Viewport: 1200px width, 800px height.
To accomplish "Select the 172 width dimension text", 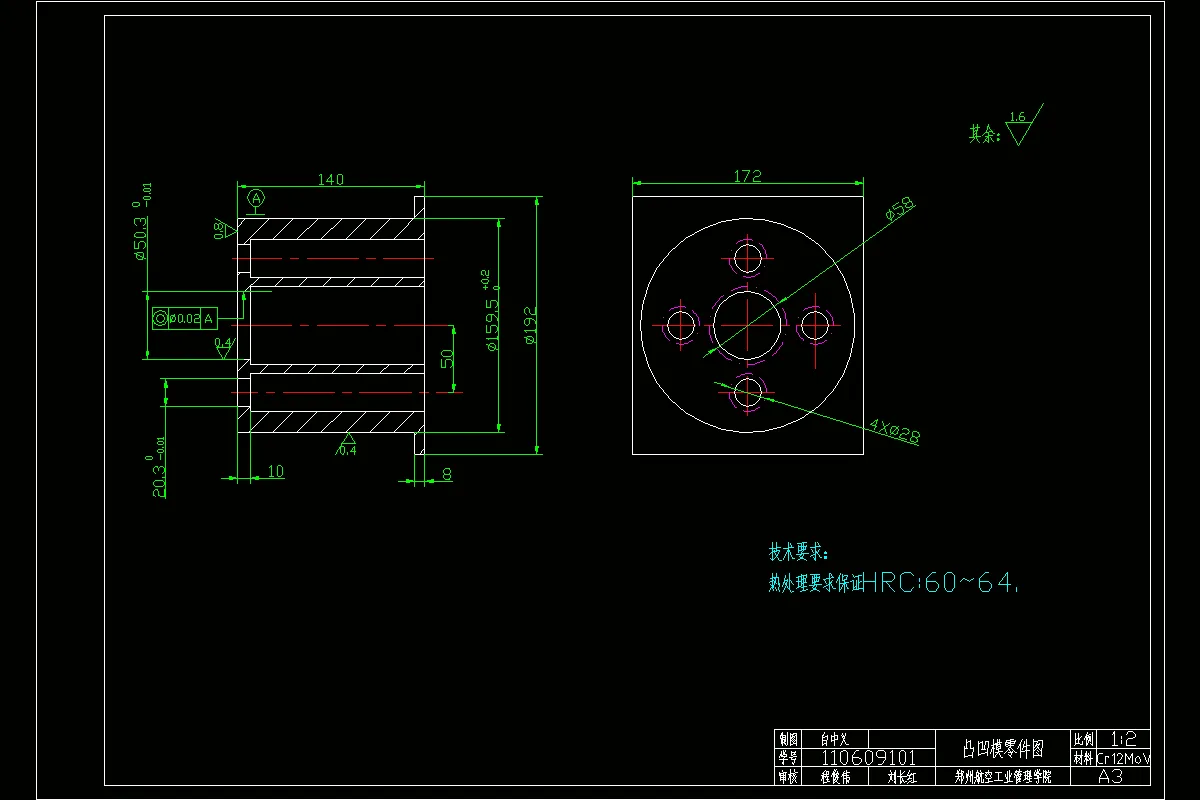I will point(747,176).
